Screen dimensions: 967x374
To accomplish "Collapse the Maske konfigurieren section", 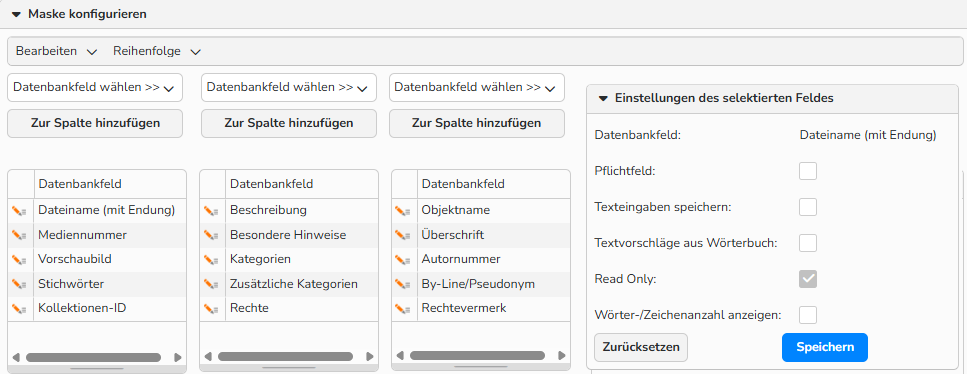I will pos(16,14).
